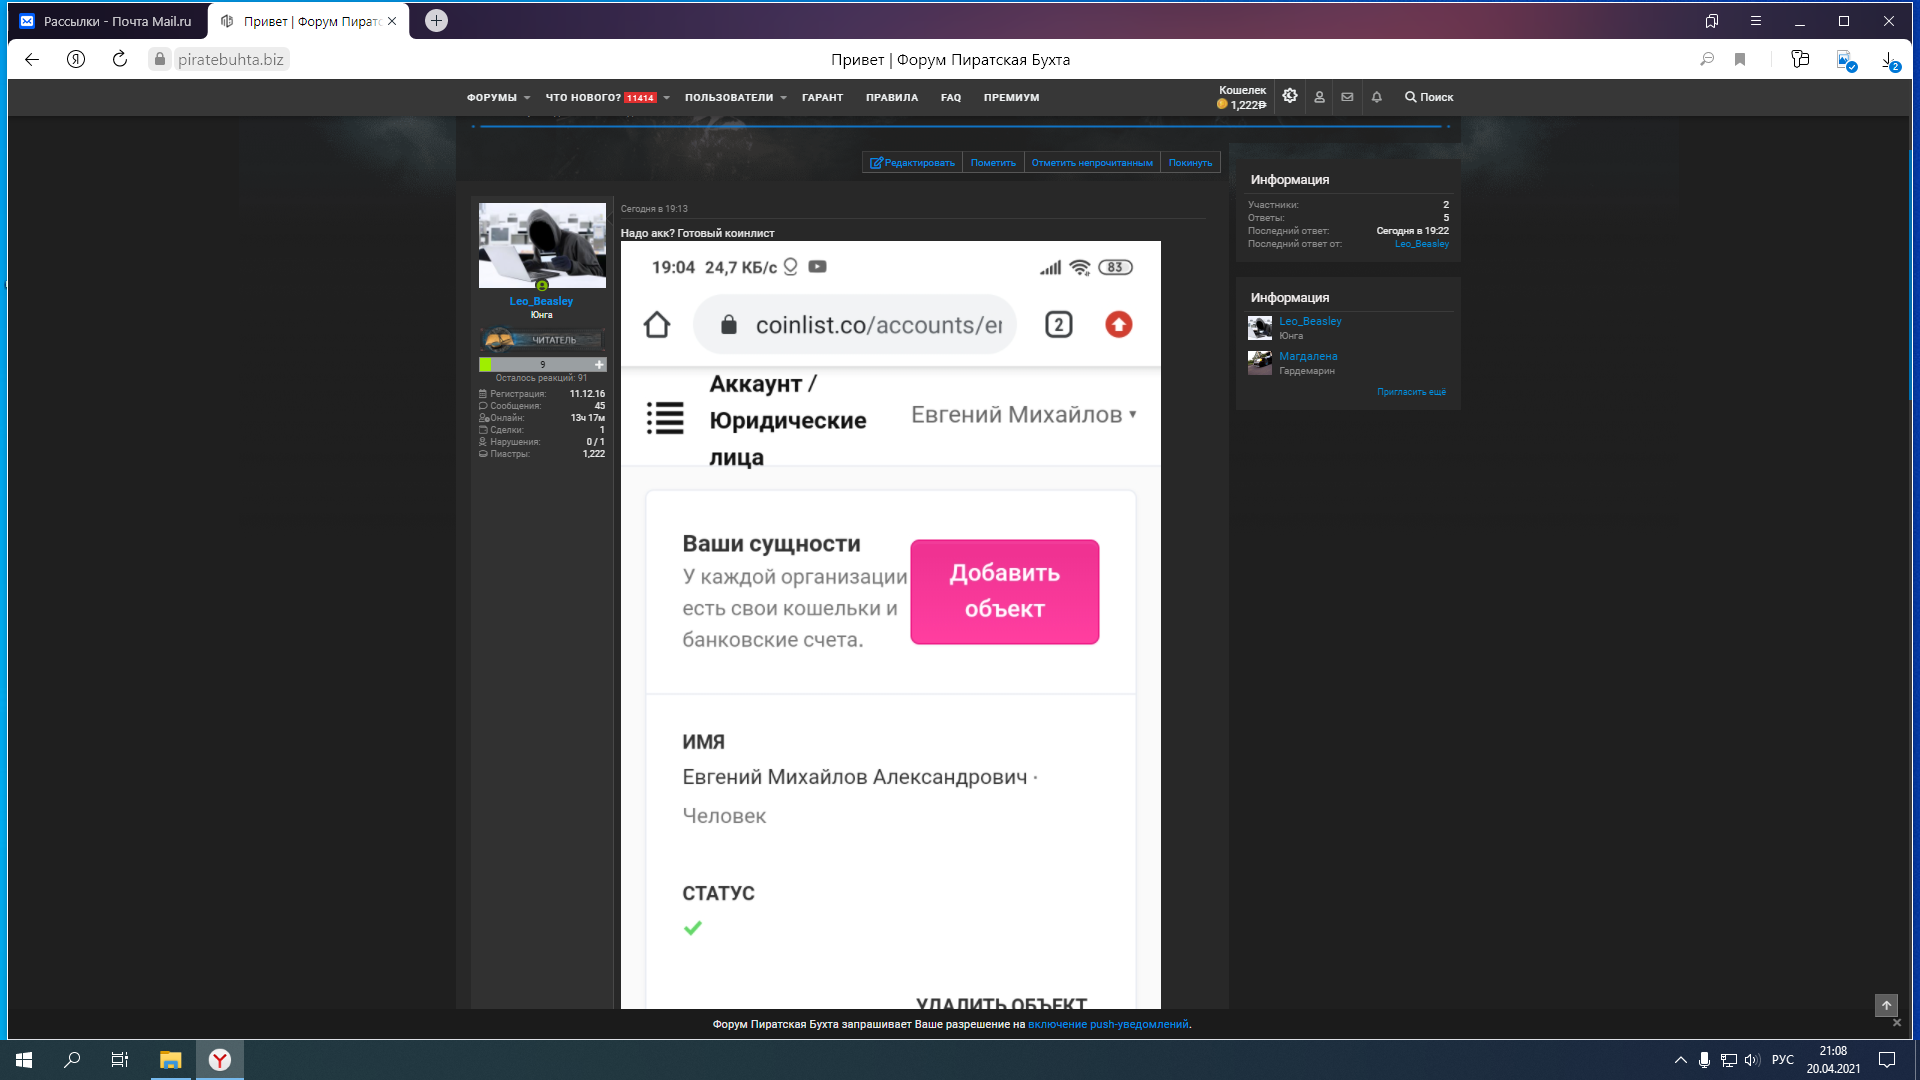The height and width of the screenshot is (1080, 1920).
Task: Switch to the Рассылки Mail.ru tab
Action: [x=108, y=21]
